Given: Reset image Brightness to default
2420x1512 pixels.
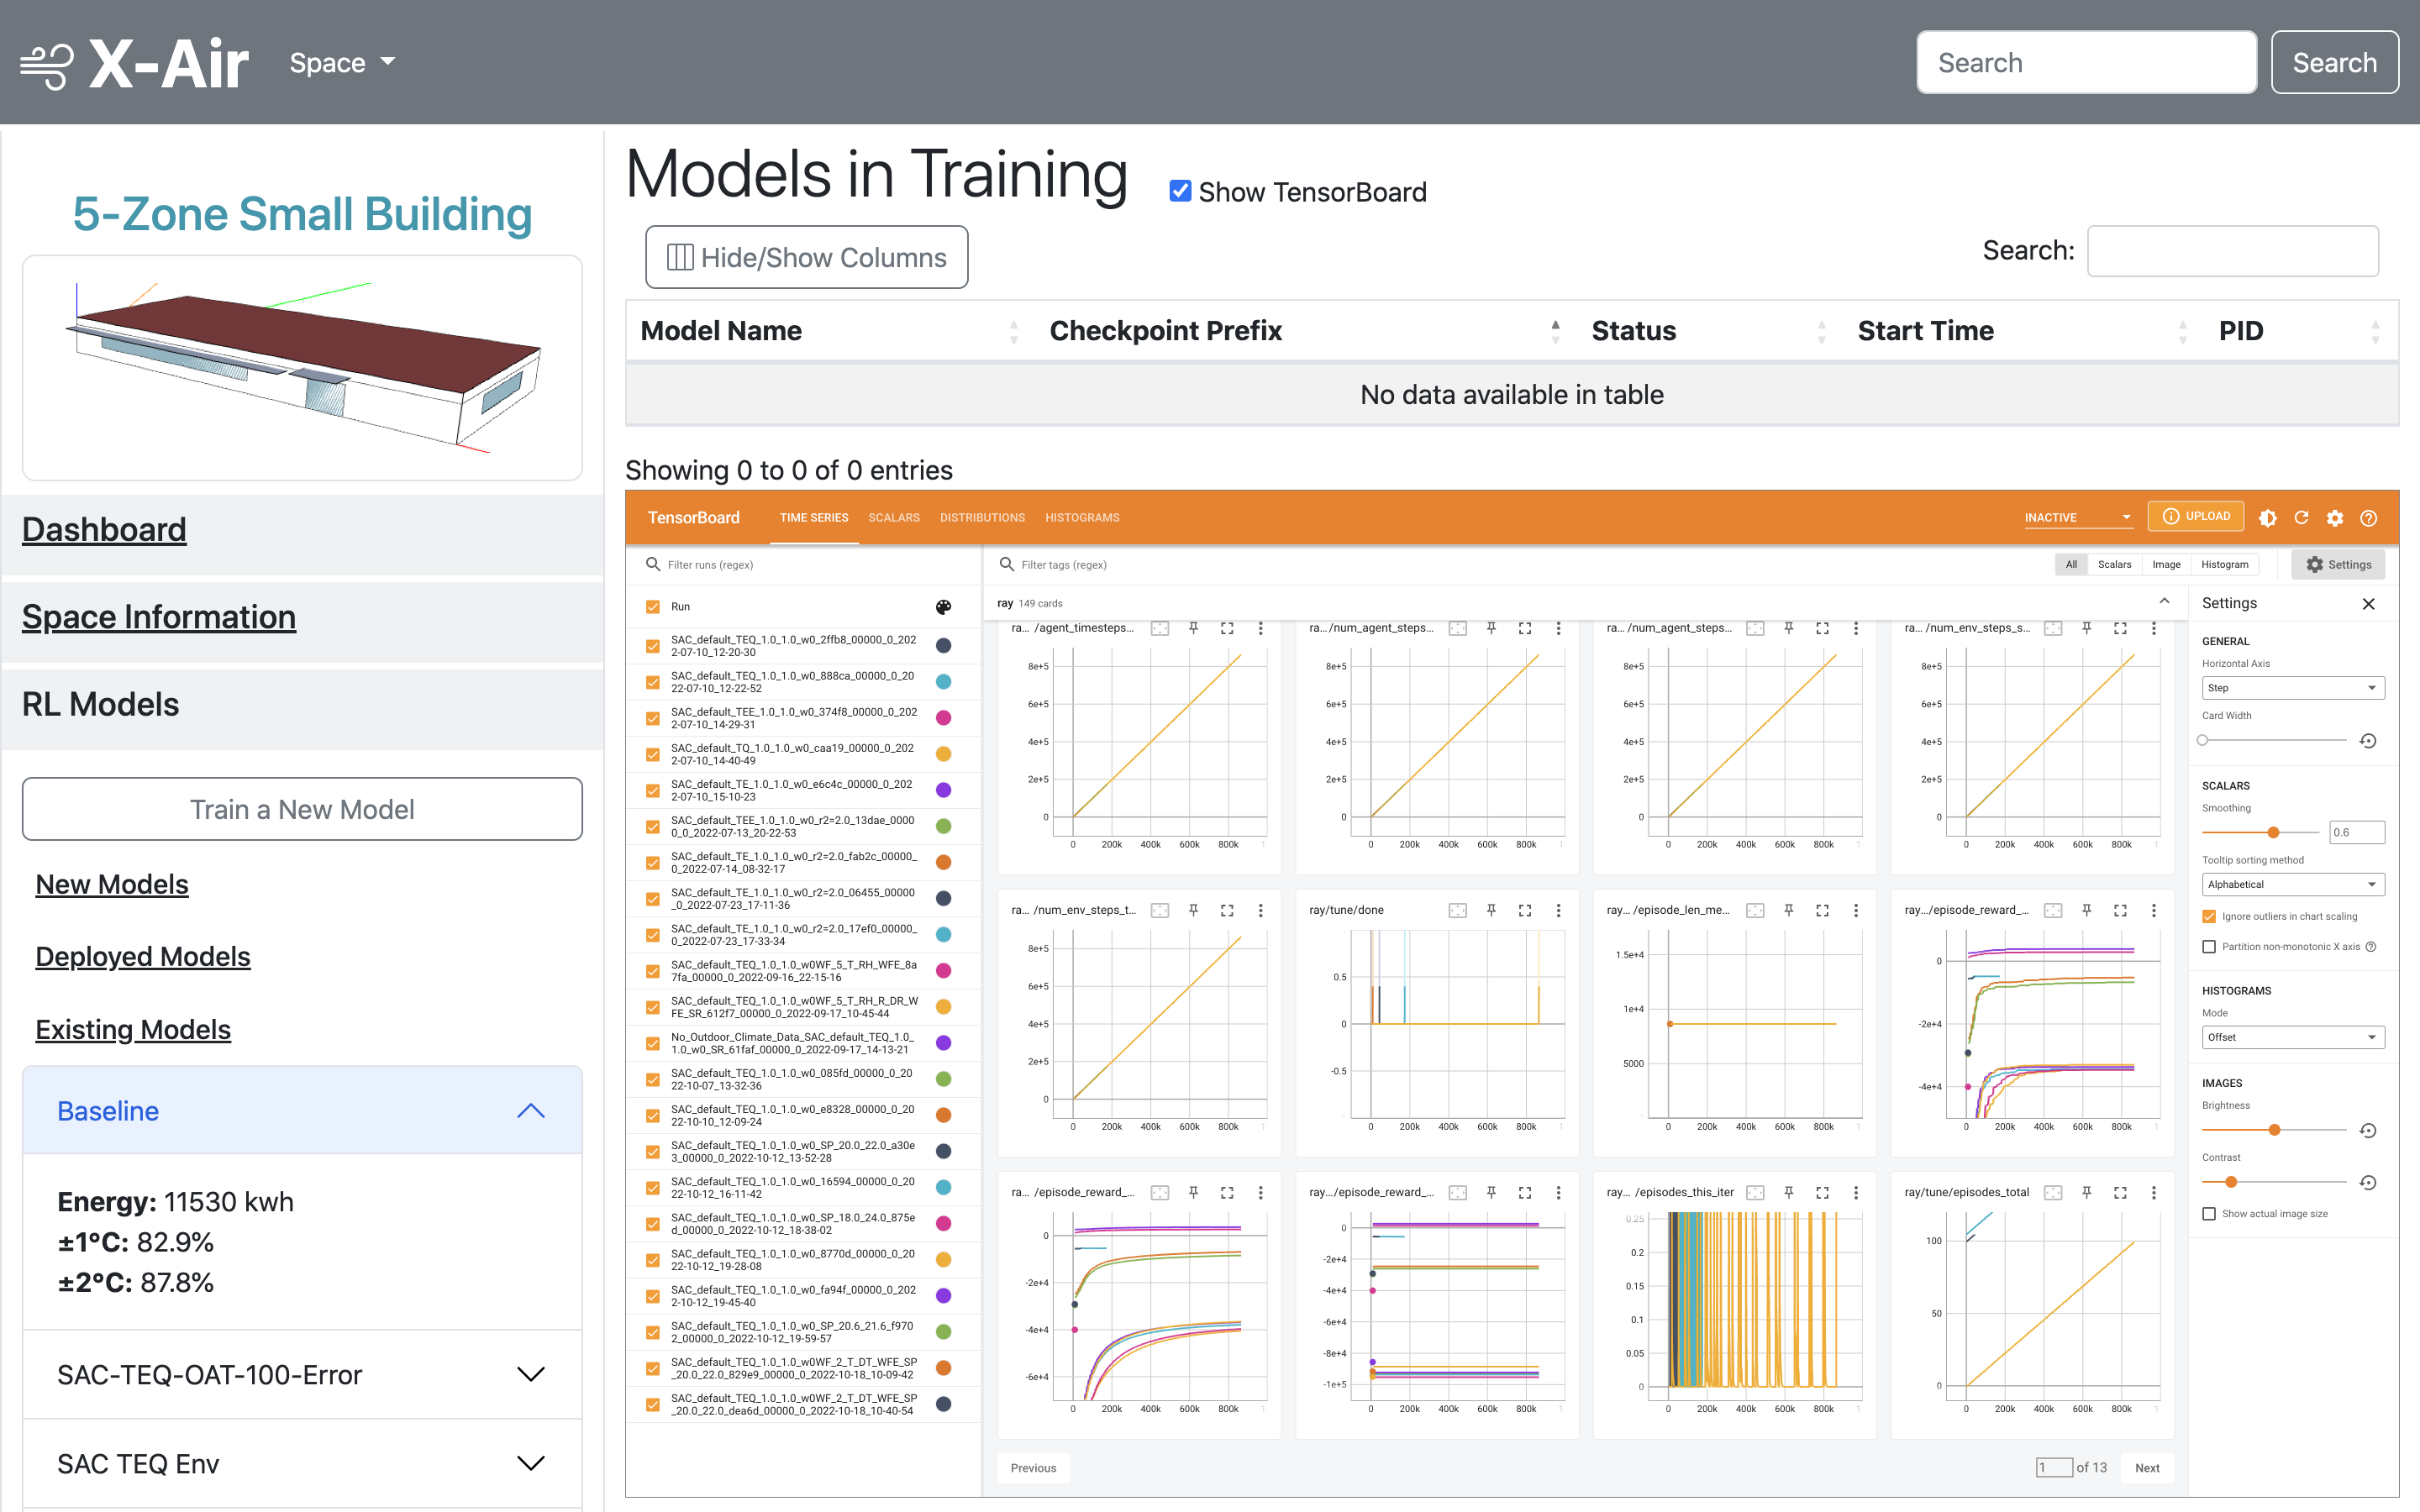Looking at the screenshot, I should point(2368,1131).
